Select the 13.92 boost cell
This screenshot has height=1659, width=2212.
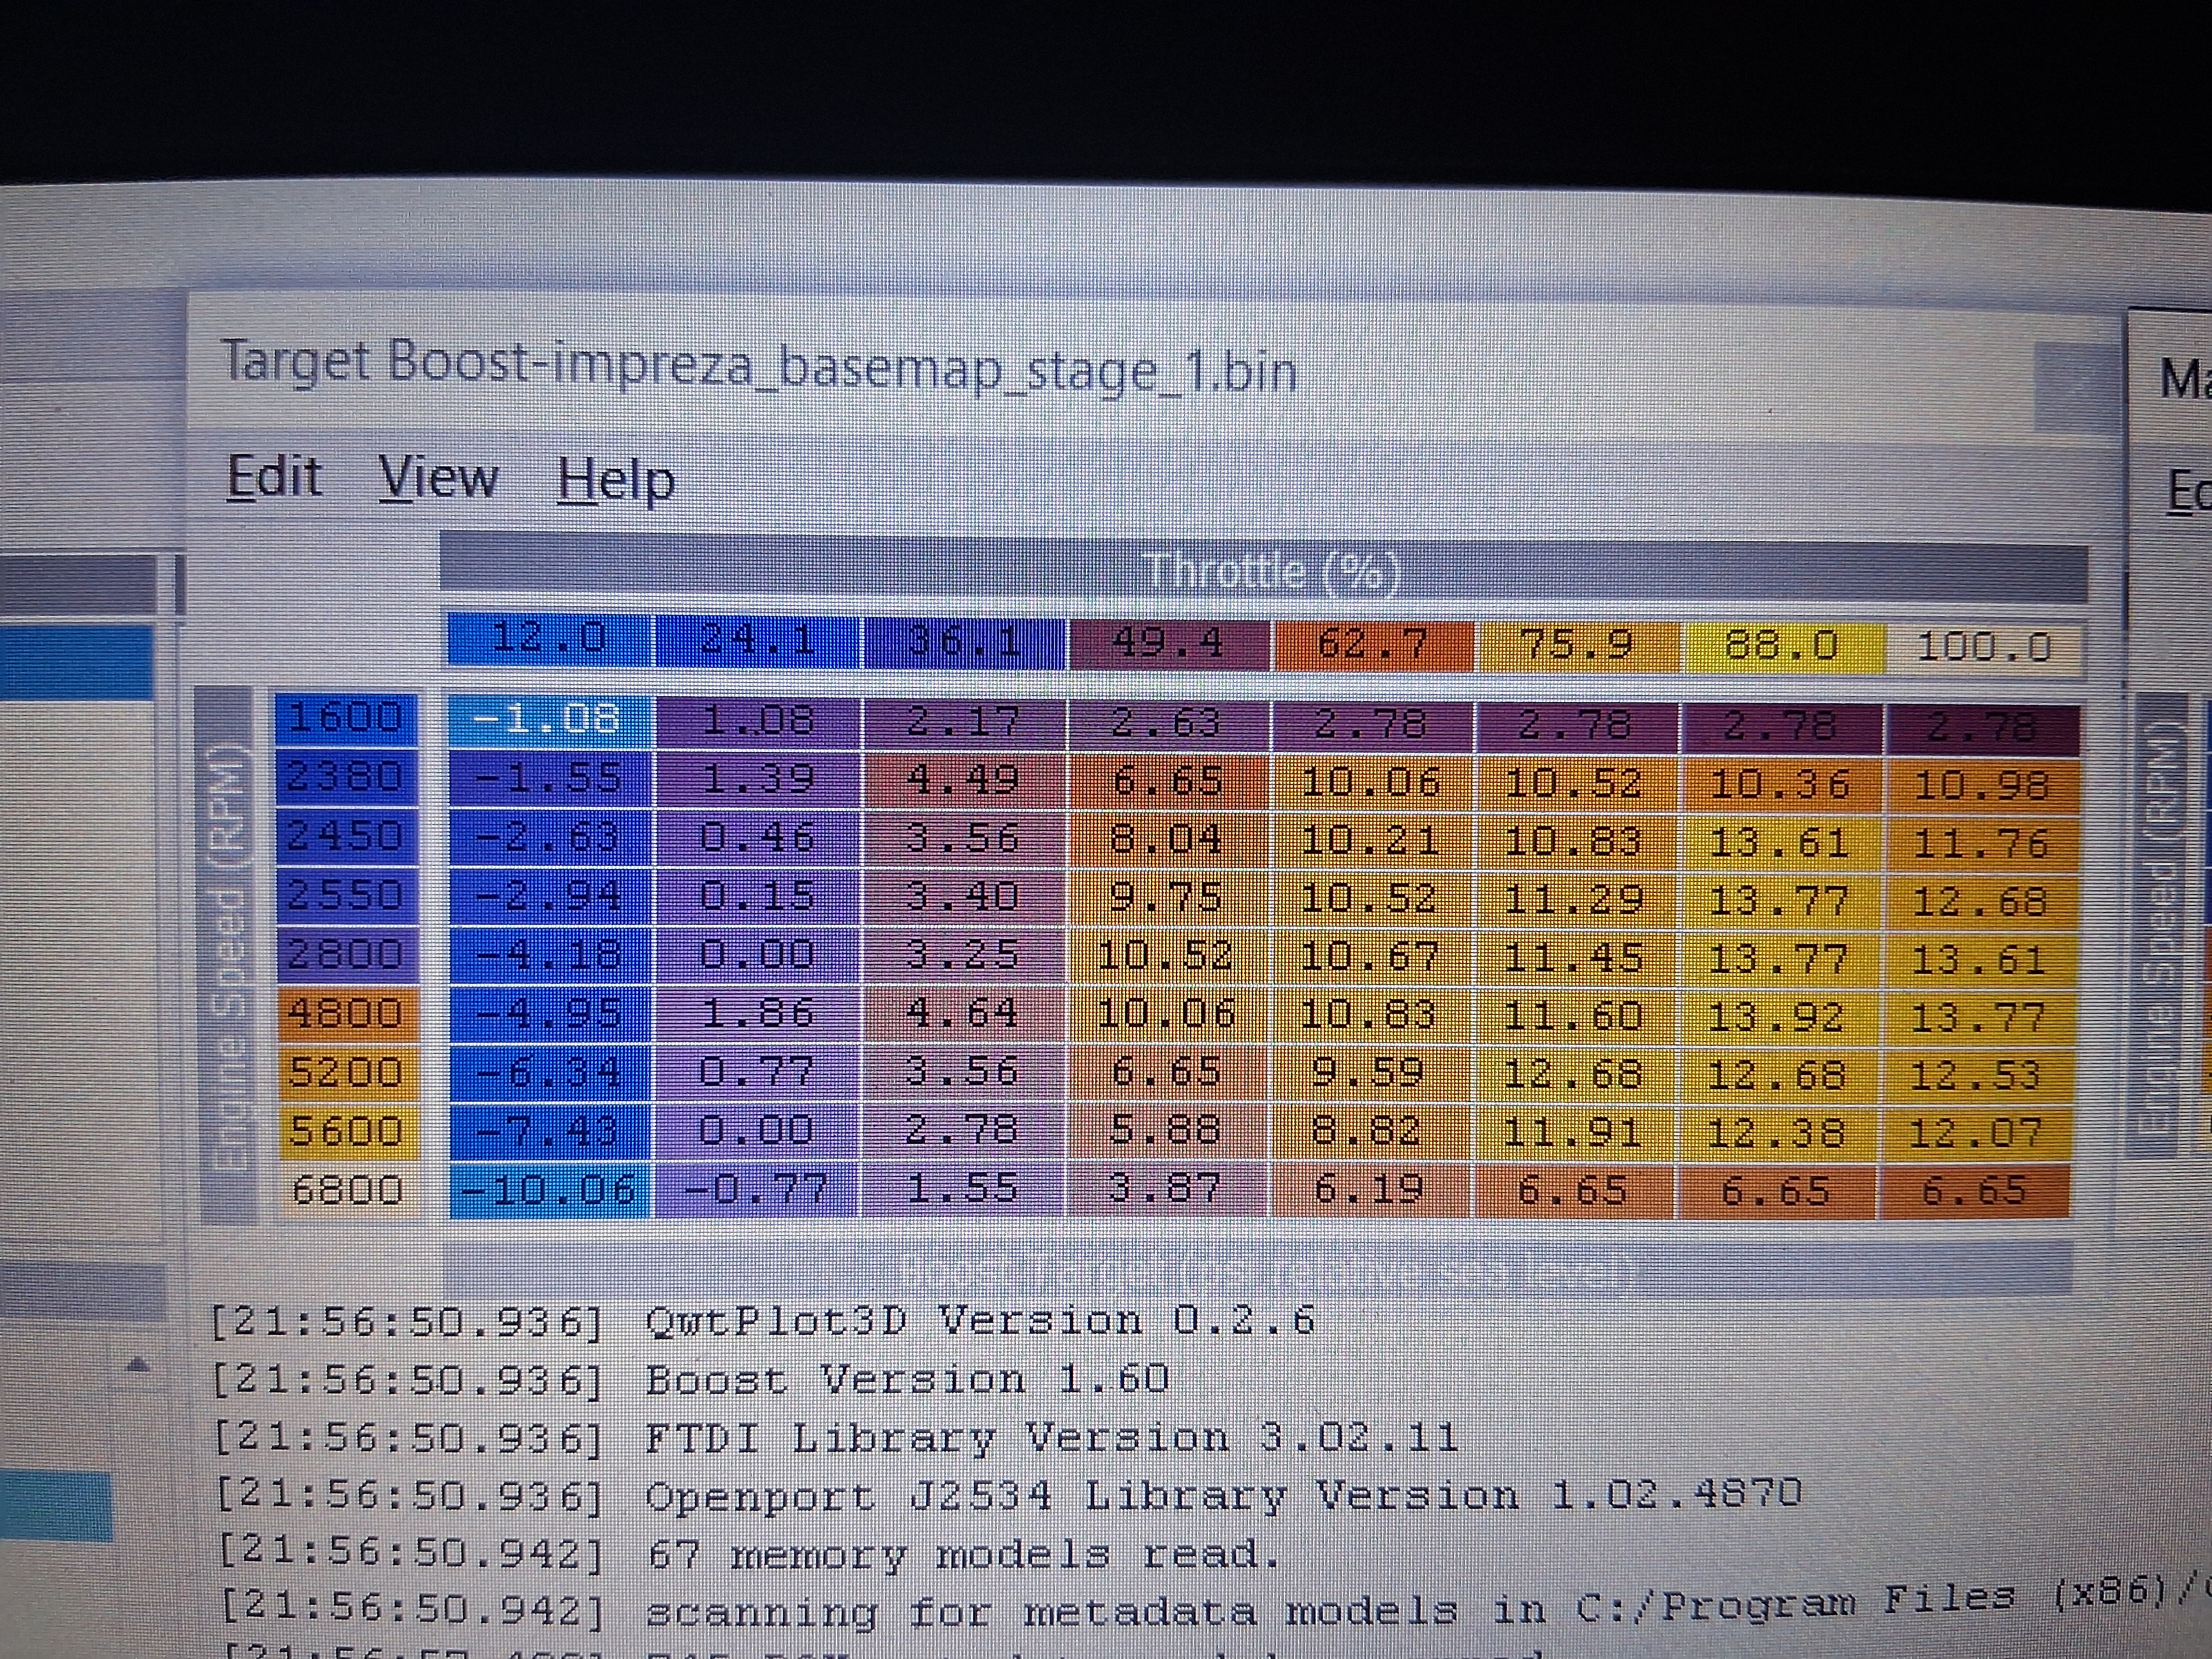coord(1777,1016)
